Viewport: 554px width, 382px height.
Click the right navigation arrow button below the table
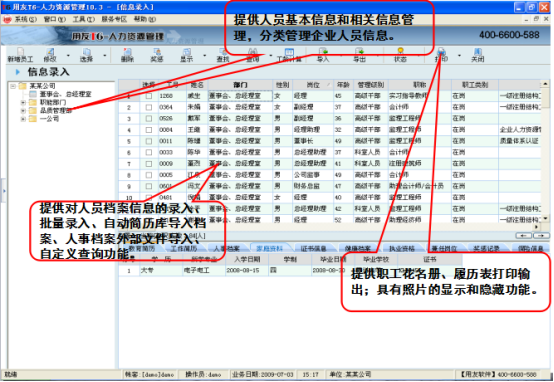click(541, 235)
